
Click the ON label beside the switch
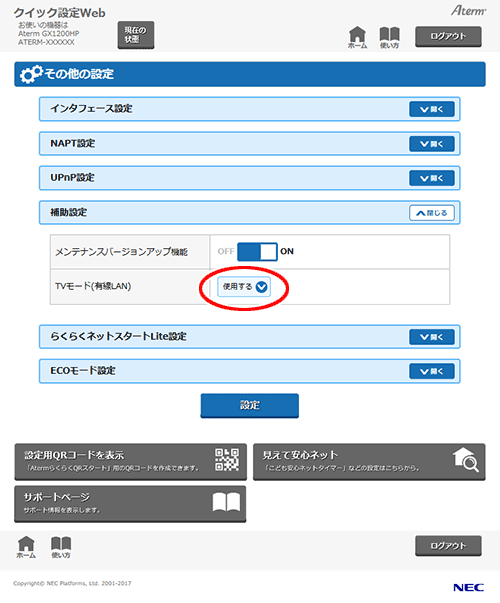click(287, 252)
